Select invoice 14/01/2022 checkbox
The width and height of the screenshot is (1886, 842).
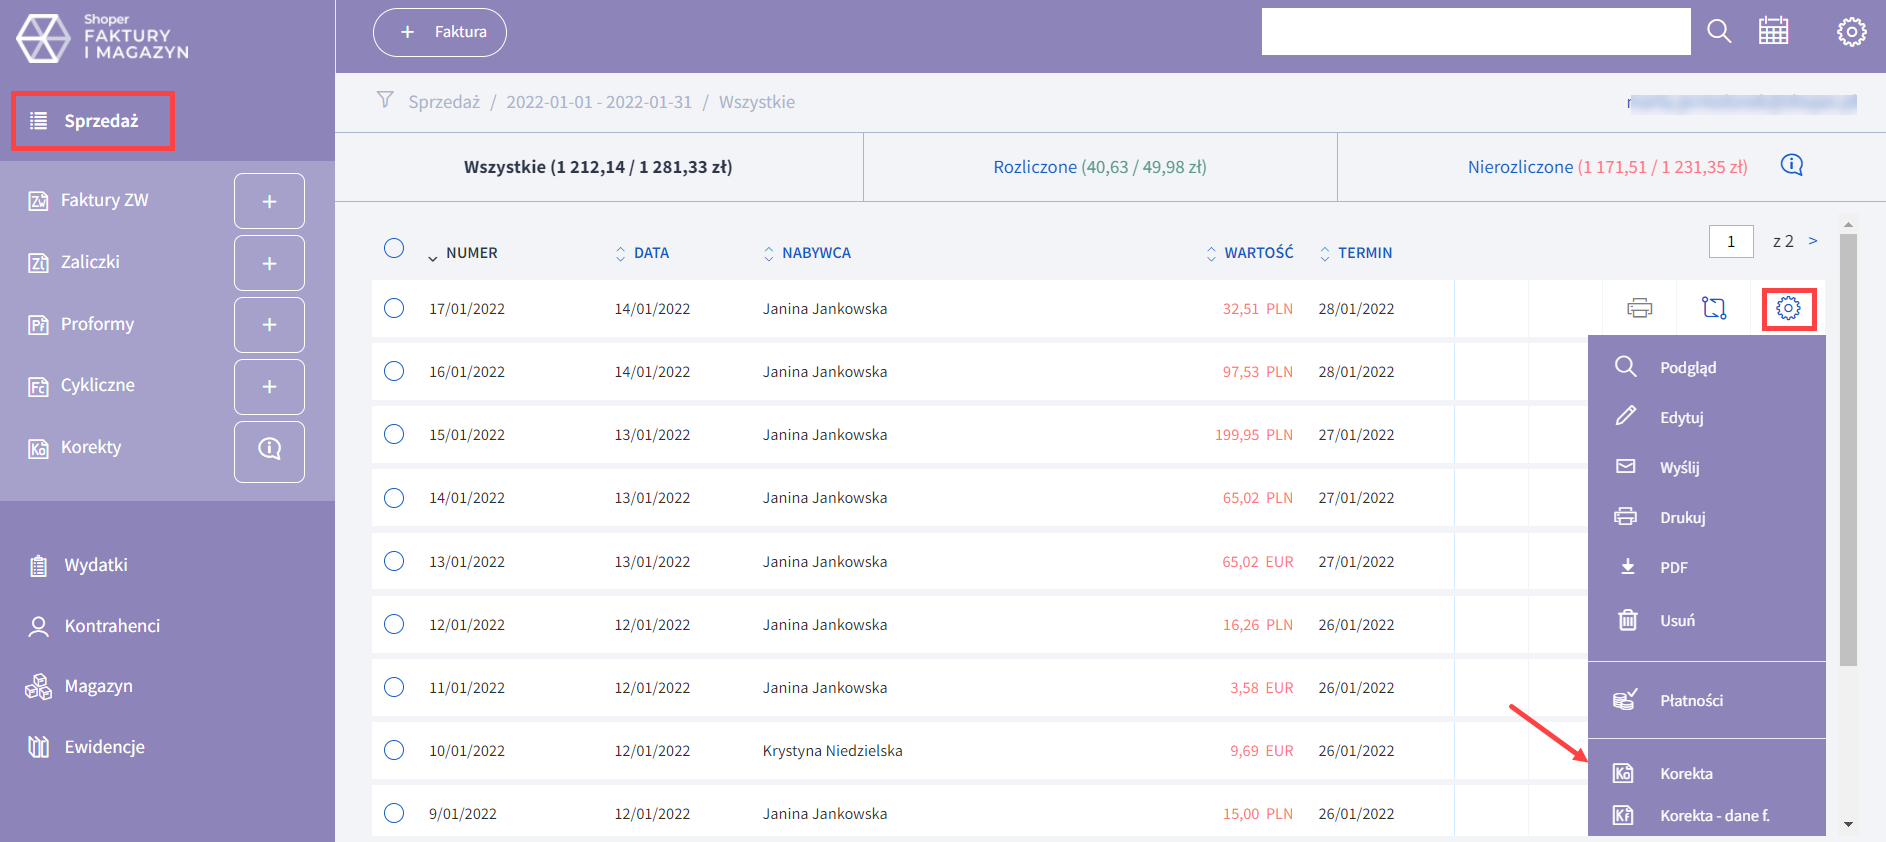point(394,497)
